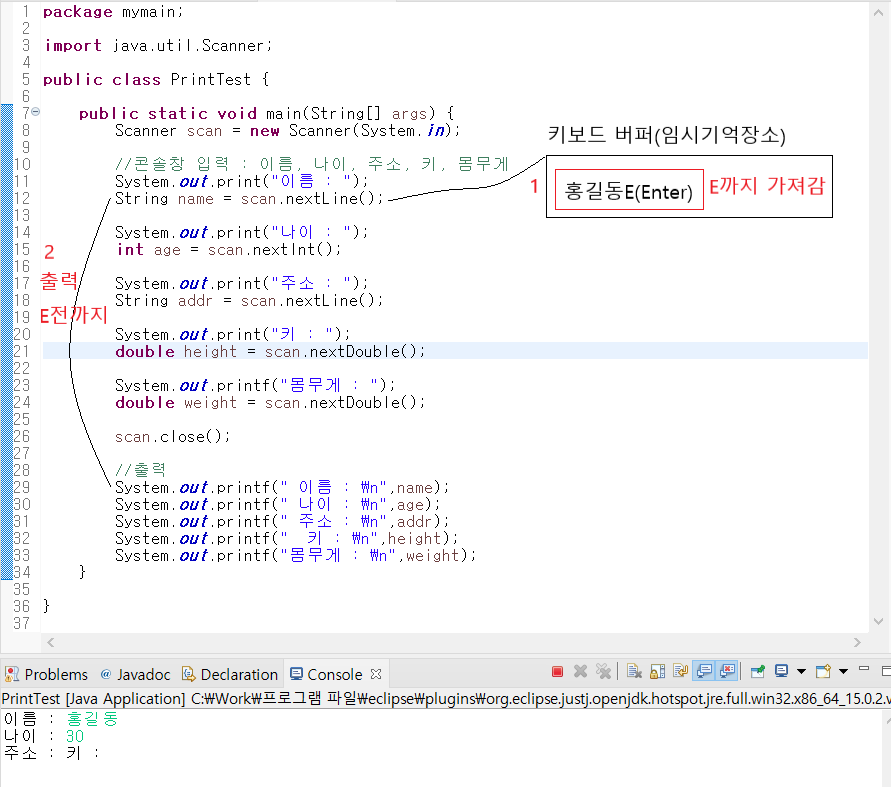The image size is (891, 787).
Task: Toggle Scroll Lock on the console
Action: [657, 672]
